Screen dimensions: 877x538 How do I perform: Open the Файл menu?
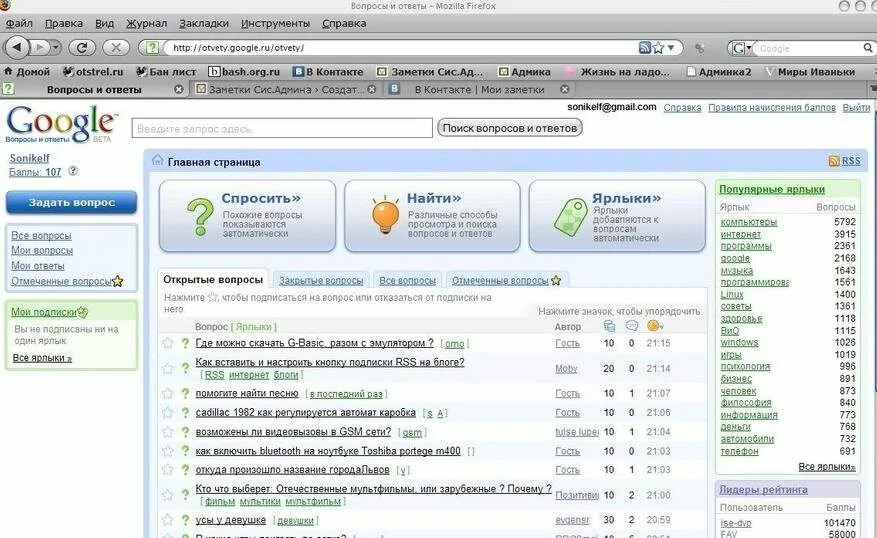pyautogui.click(x=19, y=23)
